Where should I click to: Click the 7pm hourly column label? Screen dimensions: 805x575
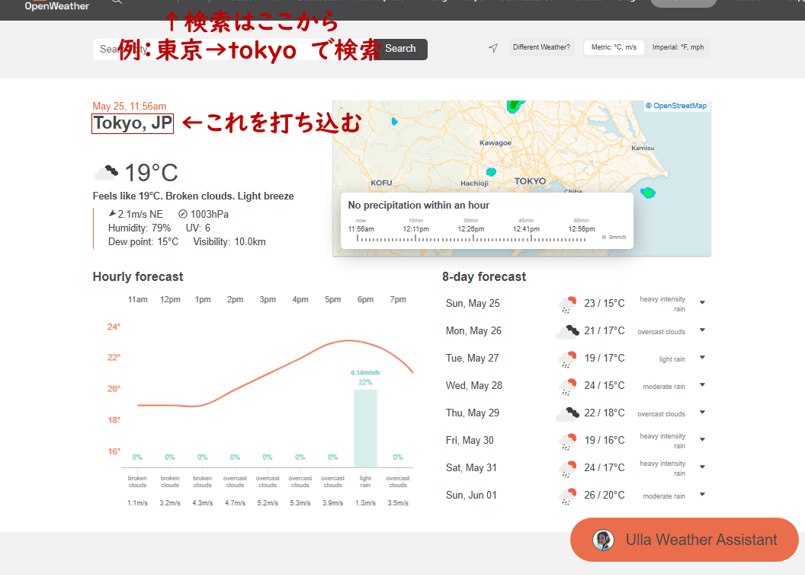[398, 299]
